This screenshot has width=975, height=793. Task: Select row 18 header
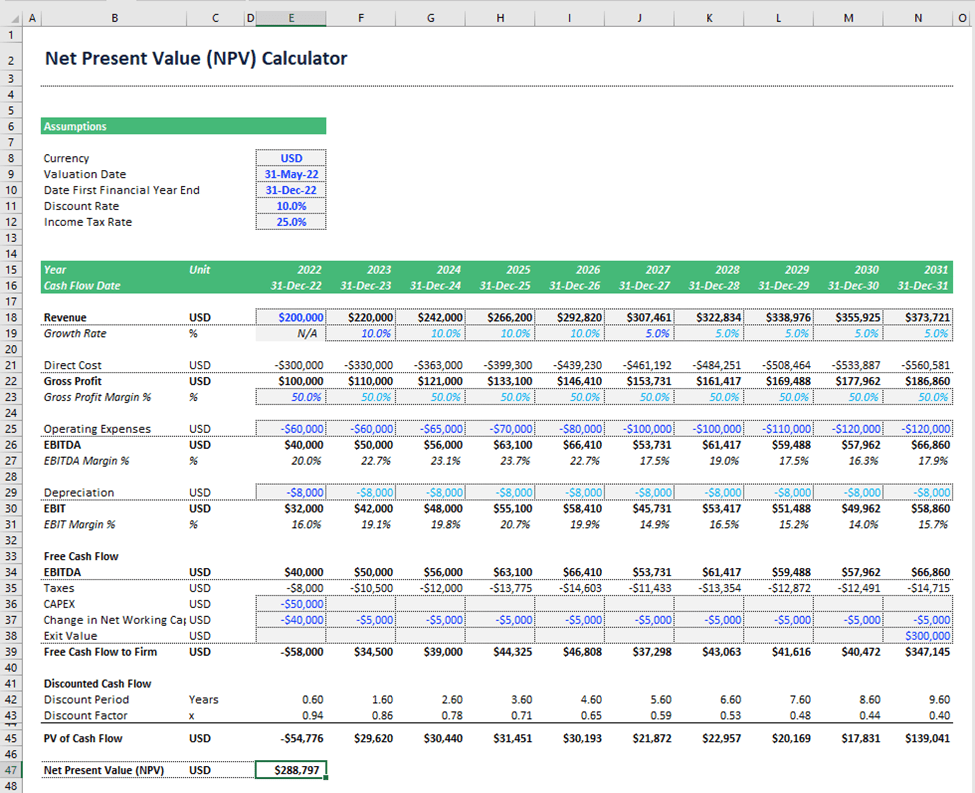click(11, 317)
